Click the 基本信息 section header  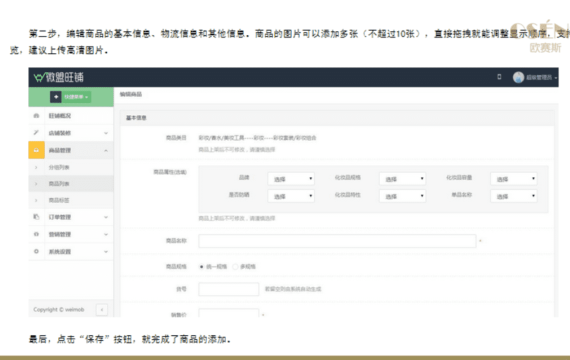(x=136, y=118)
